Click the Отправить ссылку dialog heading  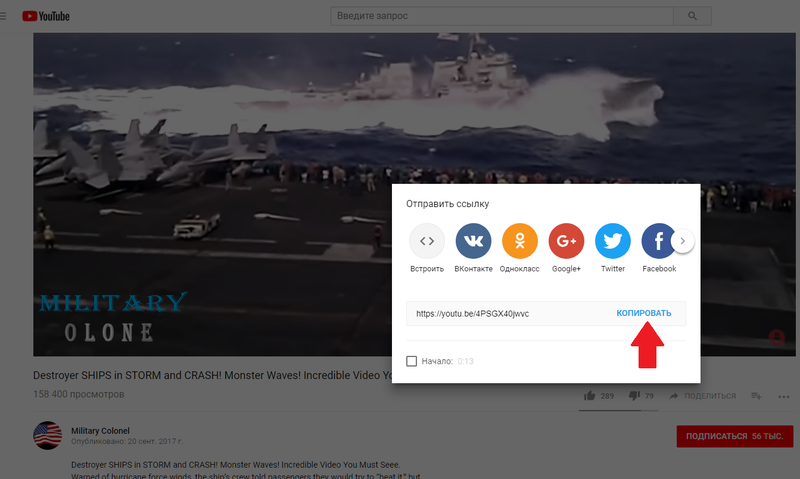pos(447,204)
